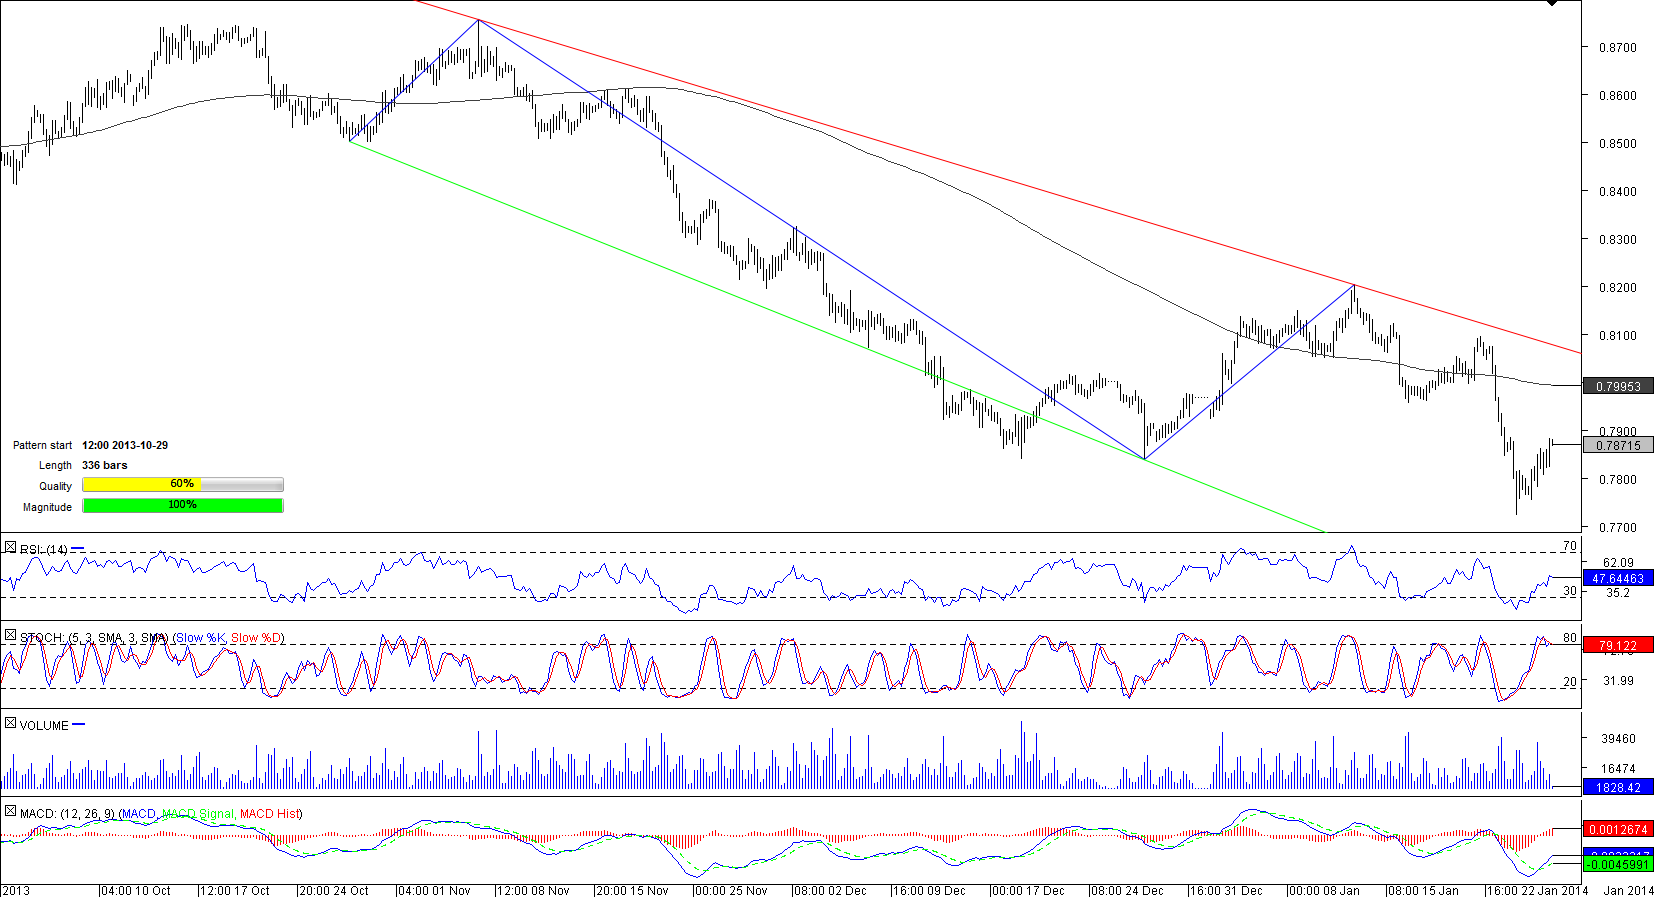Close the VOLUME indicator panel box
1655x897 pixels.
10,724
